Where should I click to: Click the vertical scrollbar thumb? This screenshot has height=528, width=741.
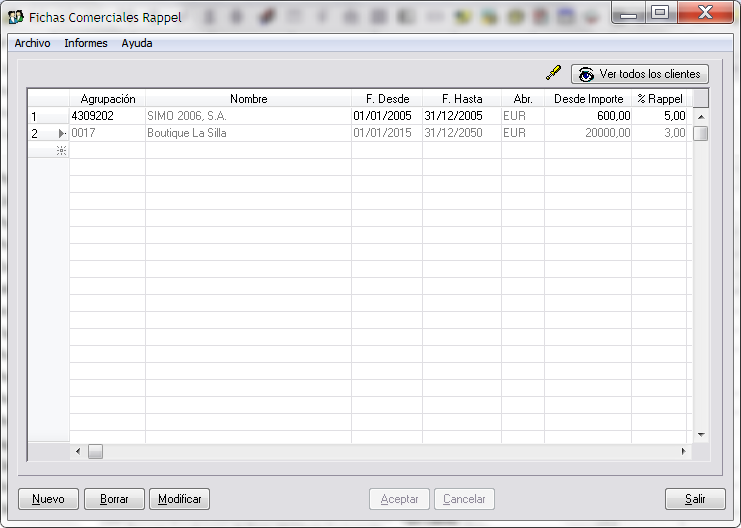pyautogui.click(x=701, y=133)
